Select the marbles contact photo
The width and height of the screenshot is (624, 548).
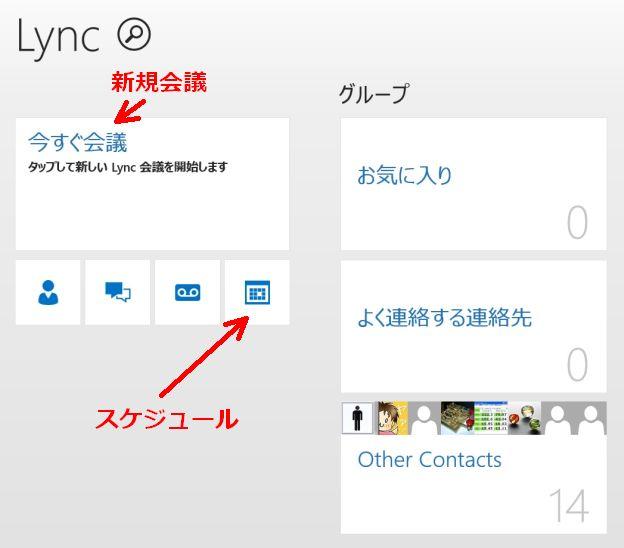point(525,418)
